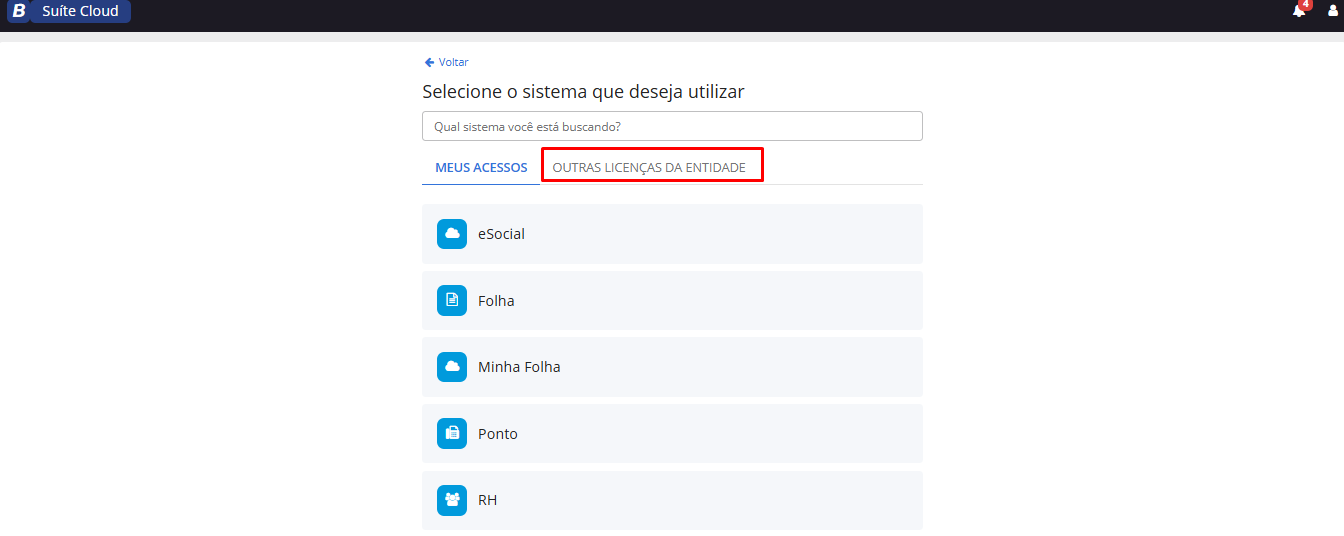Click the Suite Cloud label

point(80,11)
